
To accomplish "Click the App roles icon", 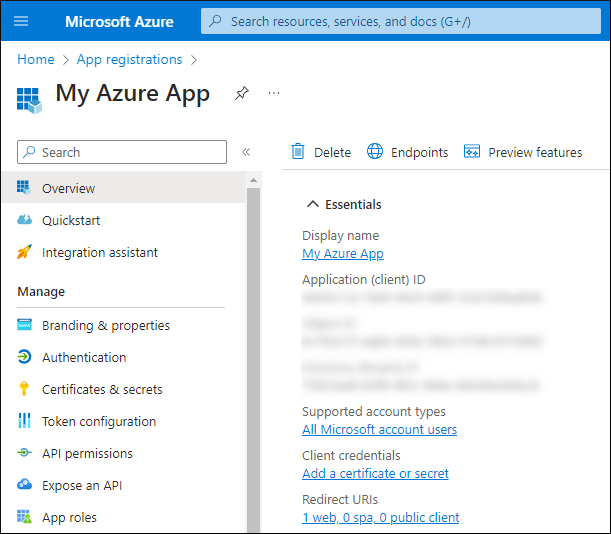I will (24, 517).
